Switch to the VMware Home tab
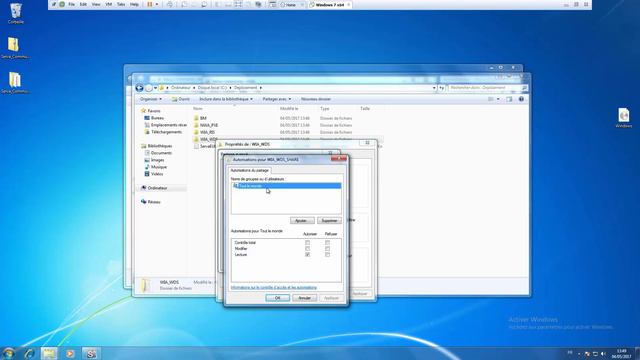Screen dimensions: 640x360 [x=291, y=5]
